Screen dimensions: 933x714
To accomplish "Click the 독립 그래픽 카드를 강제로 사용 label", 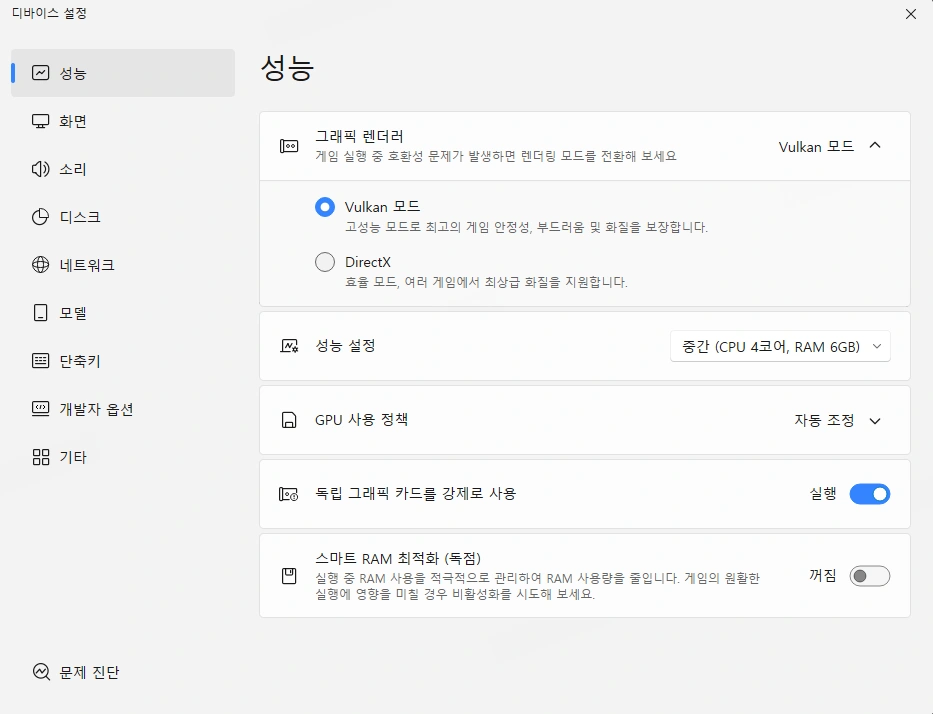I will (x=415, y=493).
